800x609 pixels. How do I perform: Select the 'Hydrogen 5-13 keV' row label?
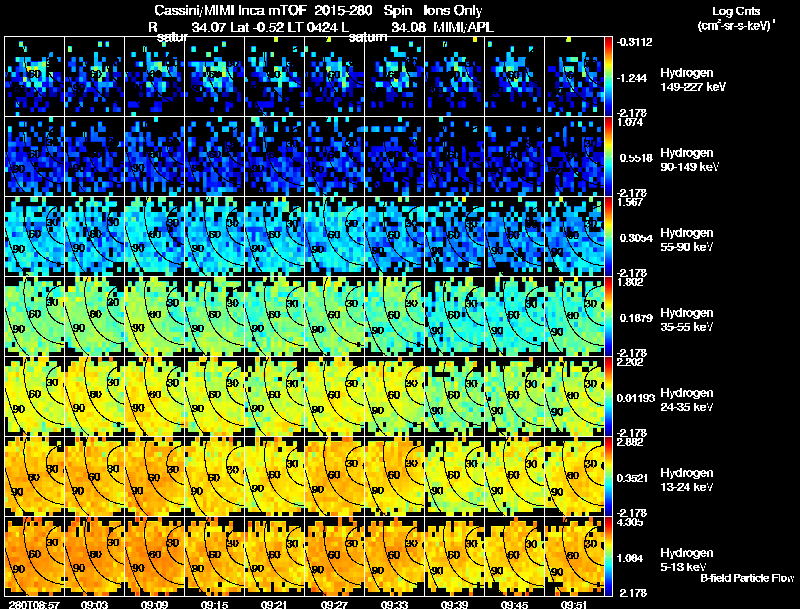pos(686,560)
